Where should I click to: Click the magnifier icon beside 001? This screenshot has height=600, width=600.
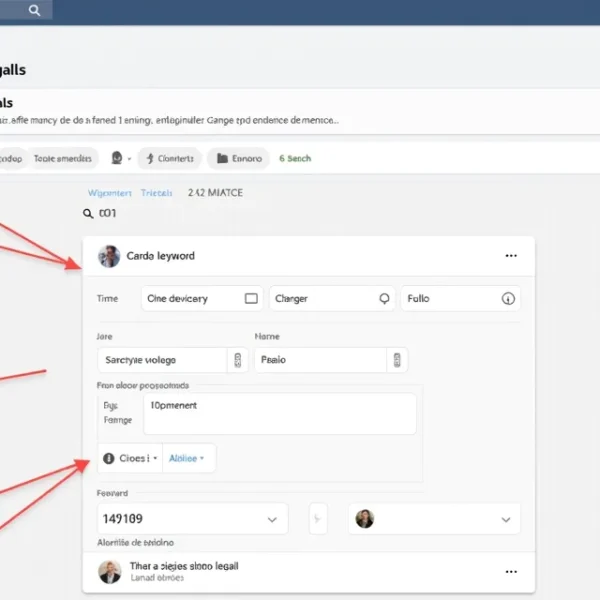click(x=88, y=214)
